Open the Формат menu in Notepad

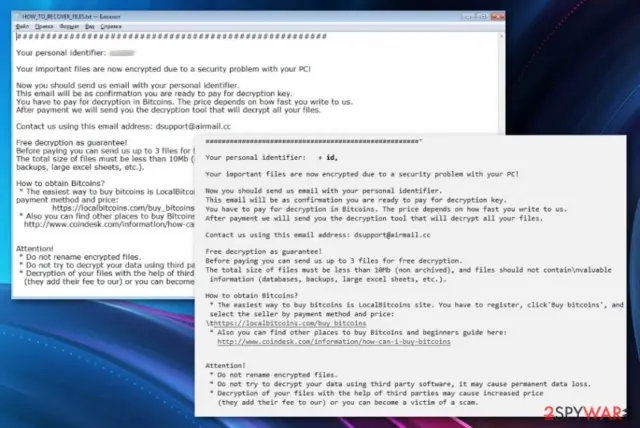(69, 27)
